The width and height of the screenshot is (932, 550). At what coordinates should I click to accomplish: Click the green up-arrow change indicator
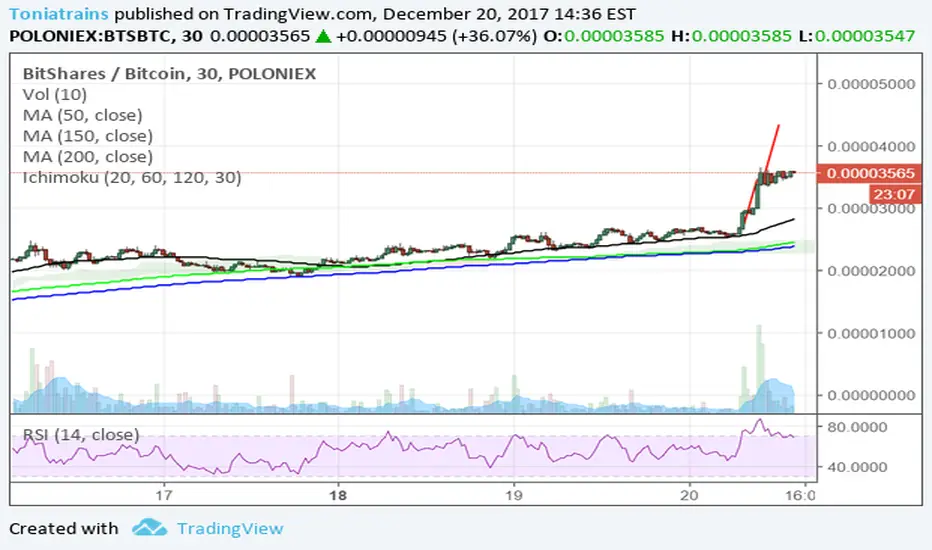pos(323,36)
